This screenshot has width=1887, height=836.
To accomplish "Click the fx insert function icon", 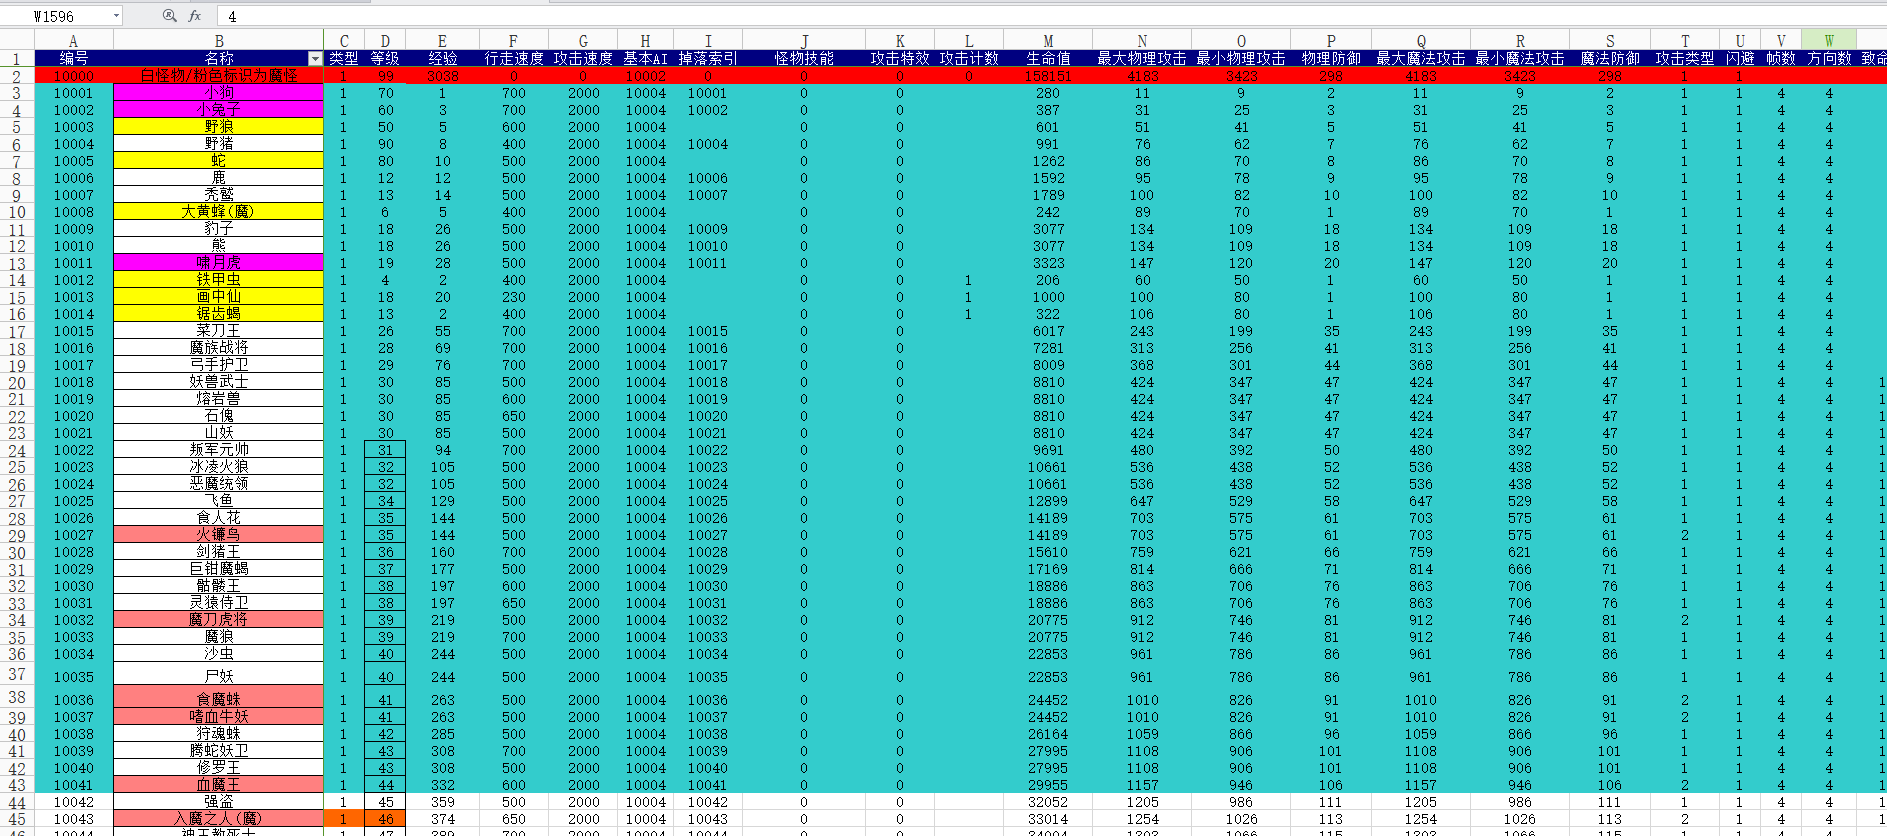I will click(x=194, y=16).
